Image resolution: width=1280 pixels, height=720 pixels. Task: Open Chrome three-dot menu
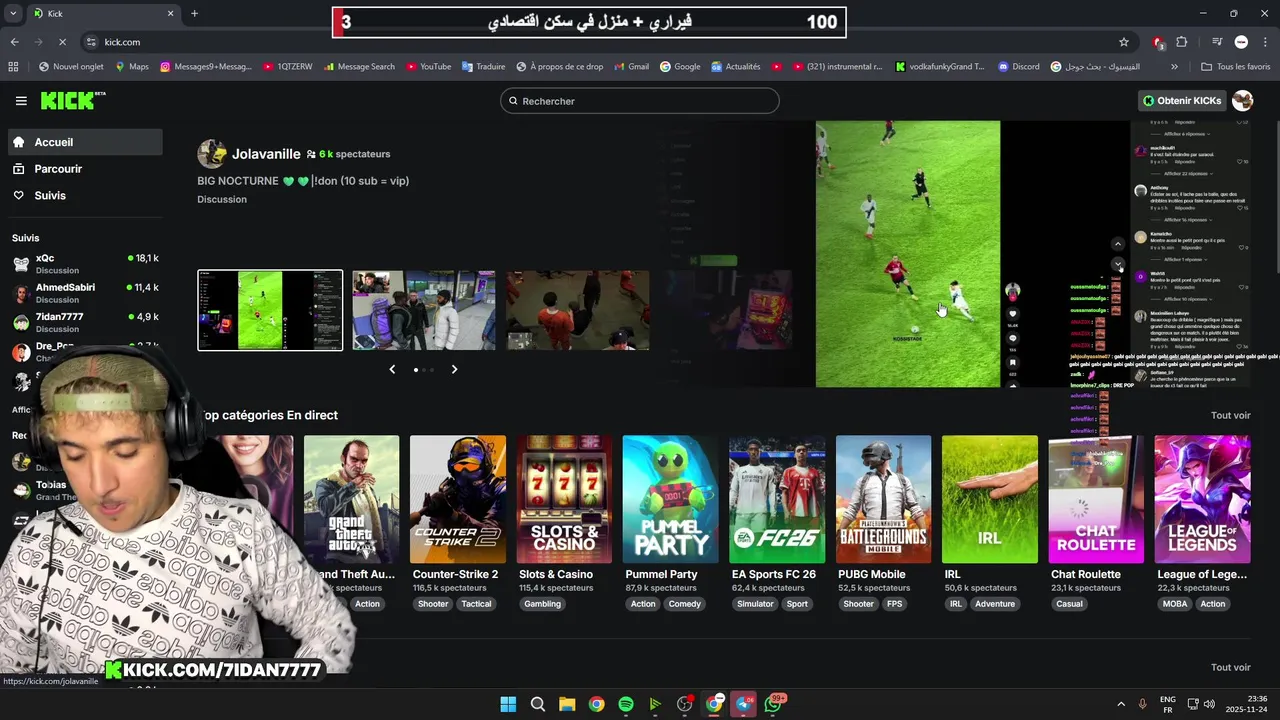[1265, 42]
